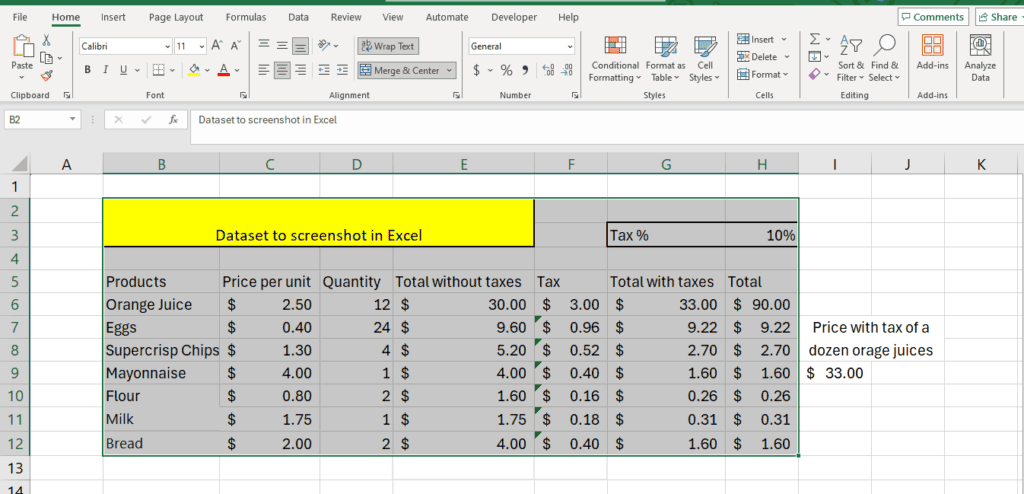Open the Add-ins icon
Image resolution: width=1024 pixels, height=494 pixels.
point(932,46)
